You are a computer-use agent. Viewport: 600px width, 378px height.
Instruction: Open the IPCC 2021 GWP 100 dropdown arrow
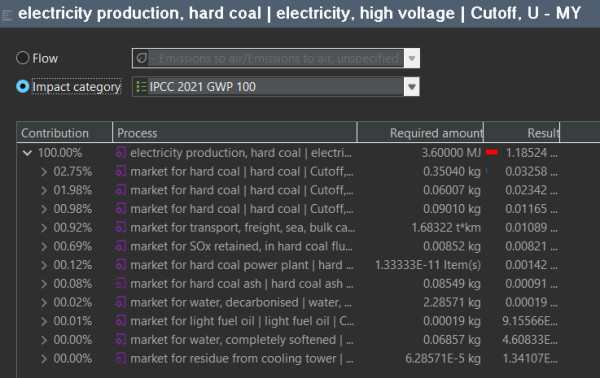(412, 87)
